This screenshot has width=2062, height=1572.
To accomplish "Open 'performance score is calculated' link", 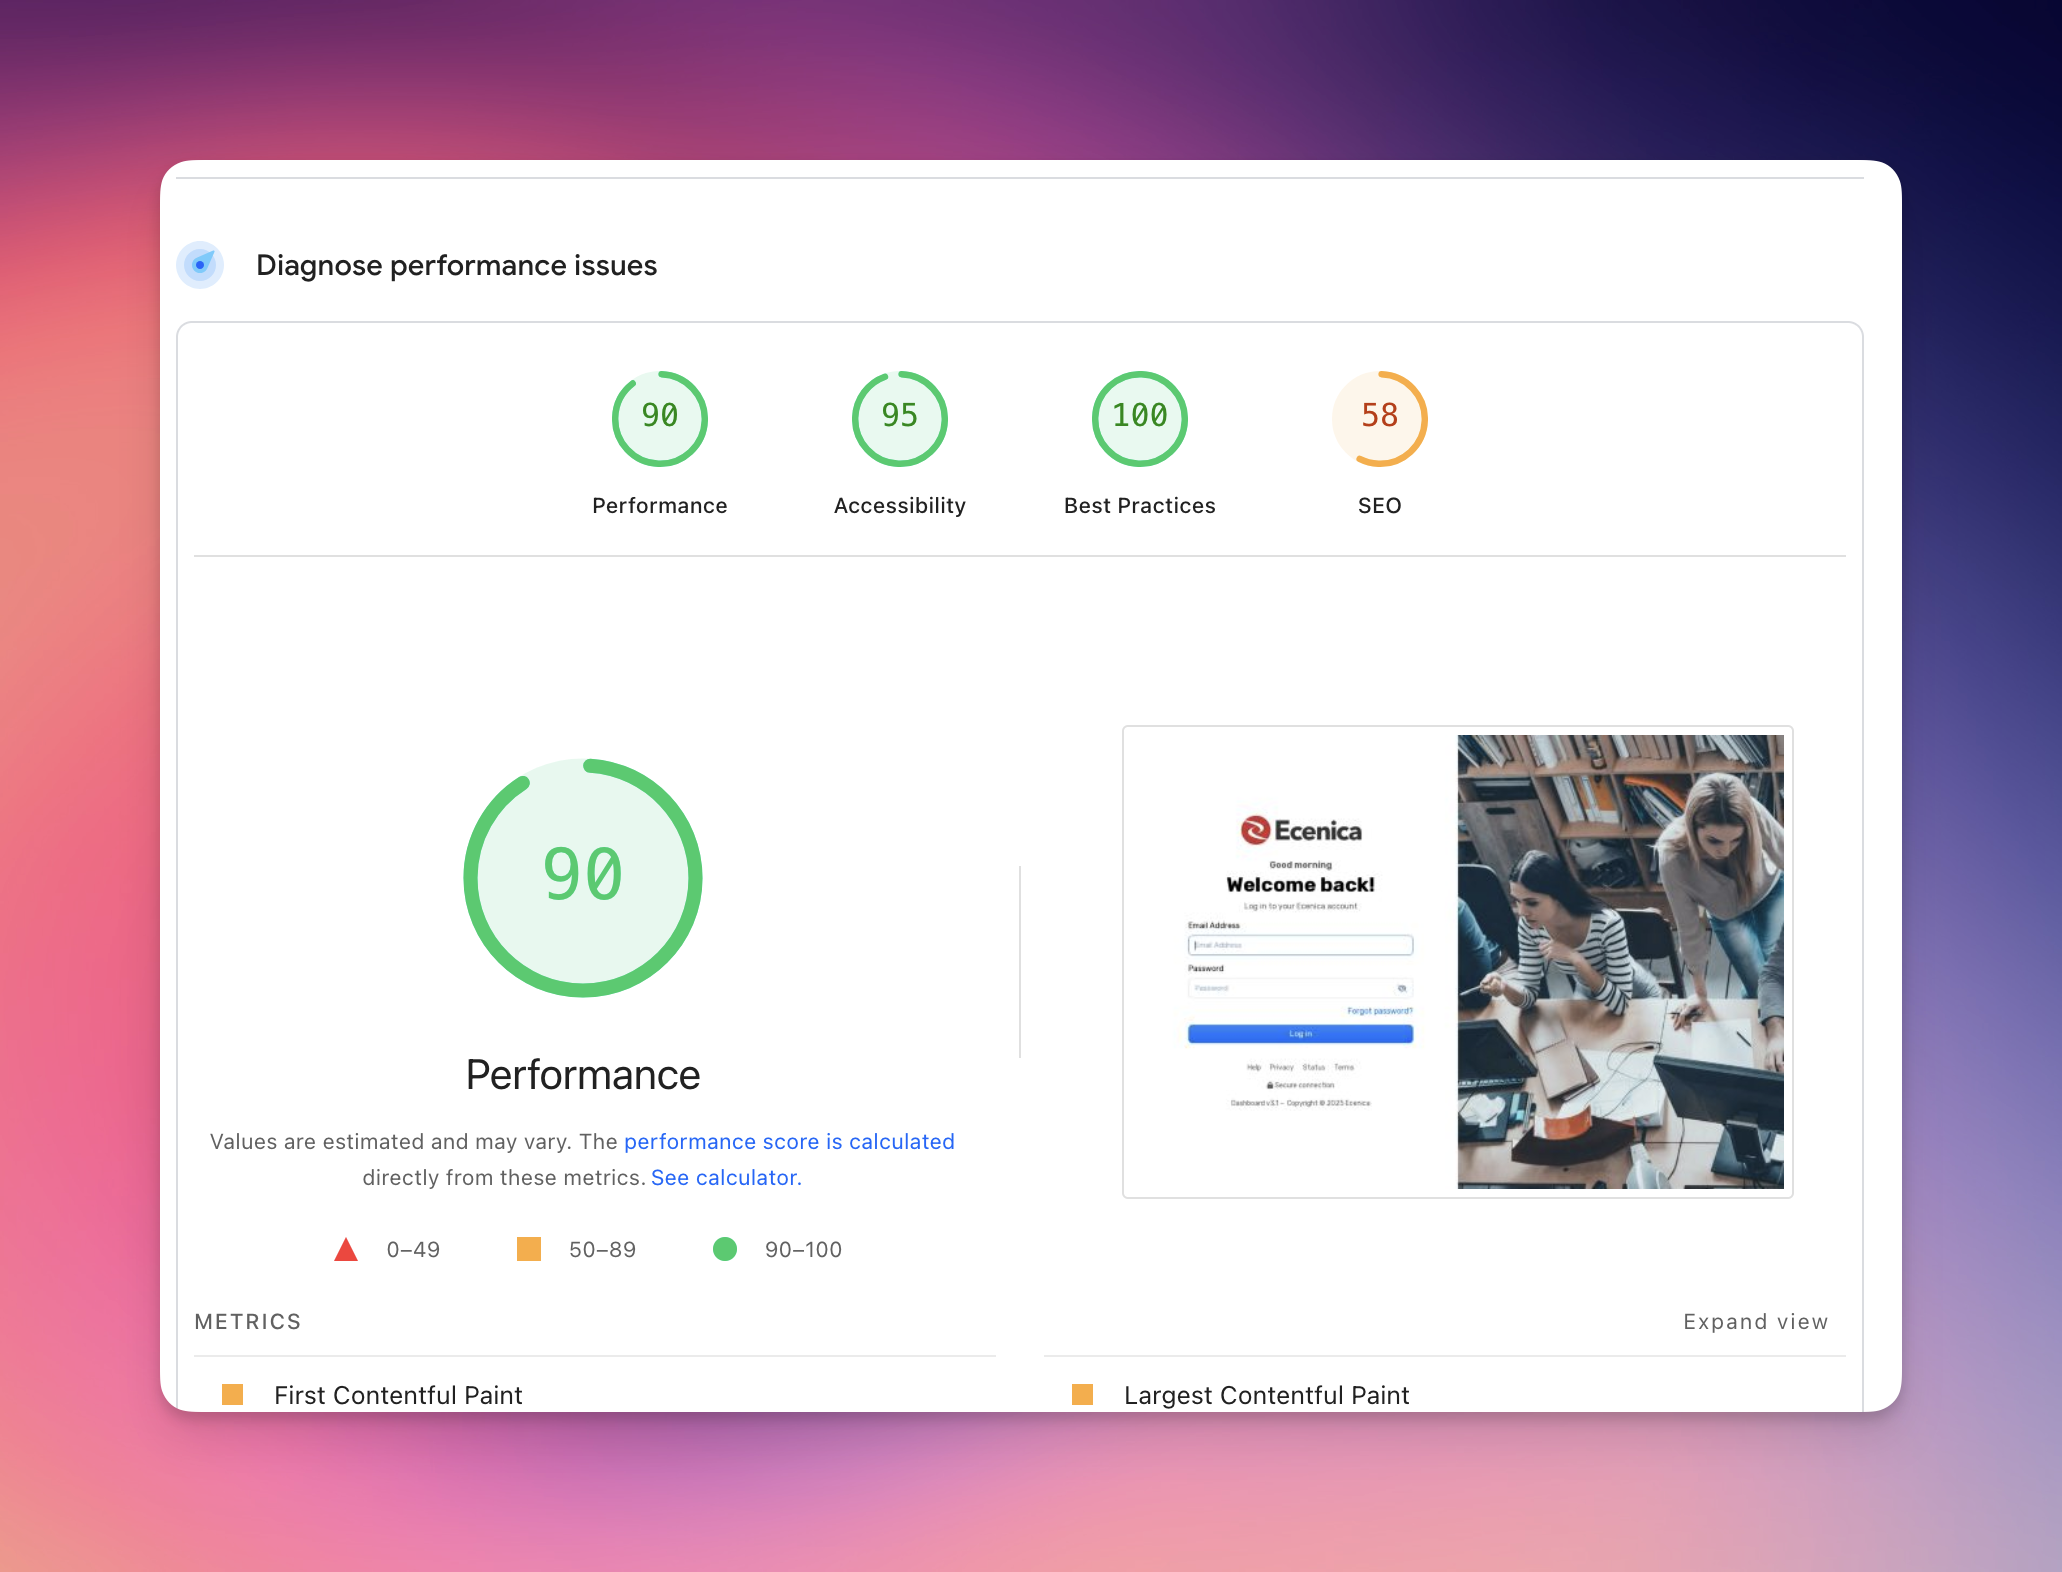I will pos(789,1141).
